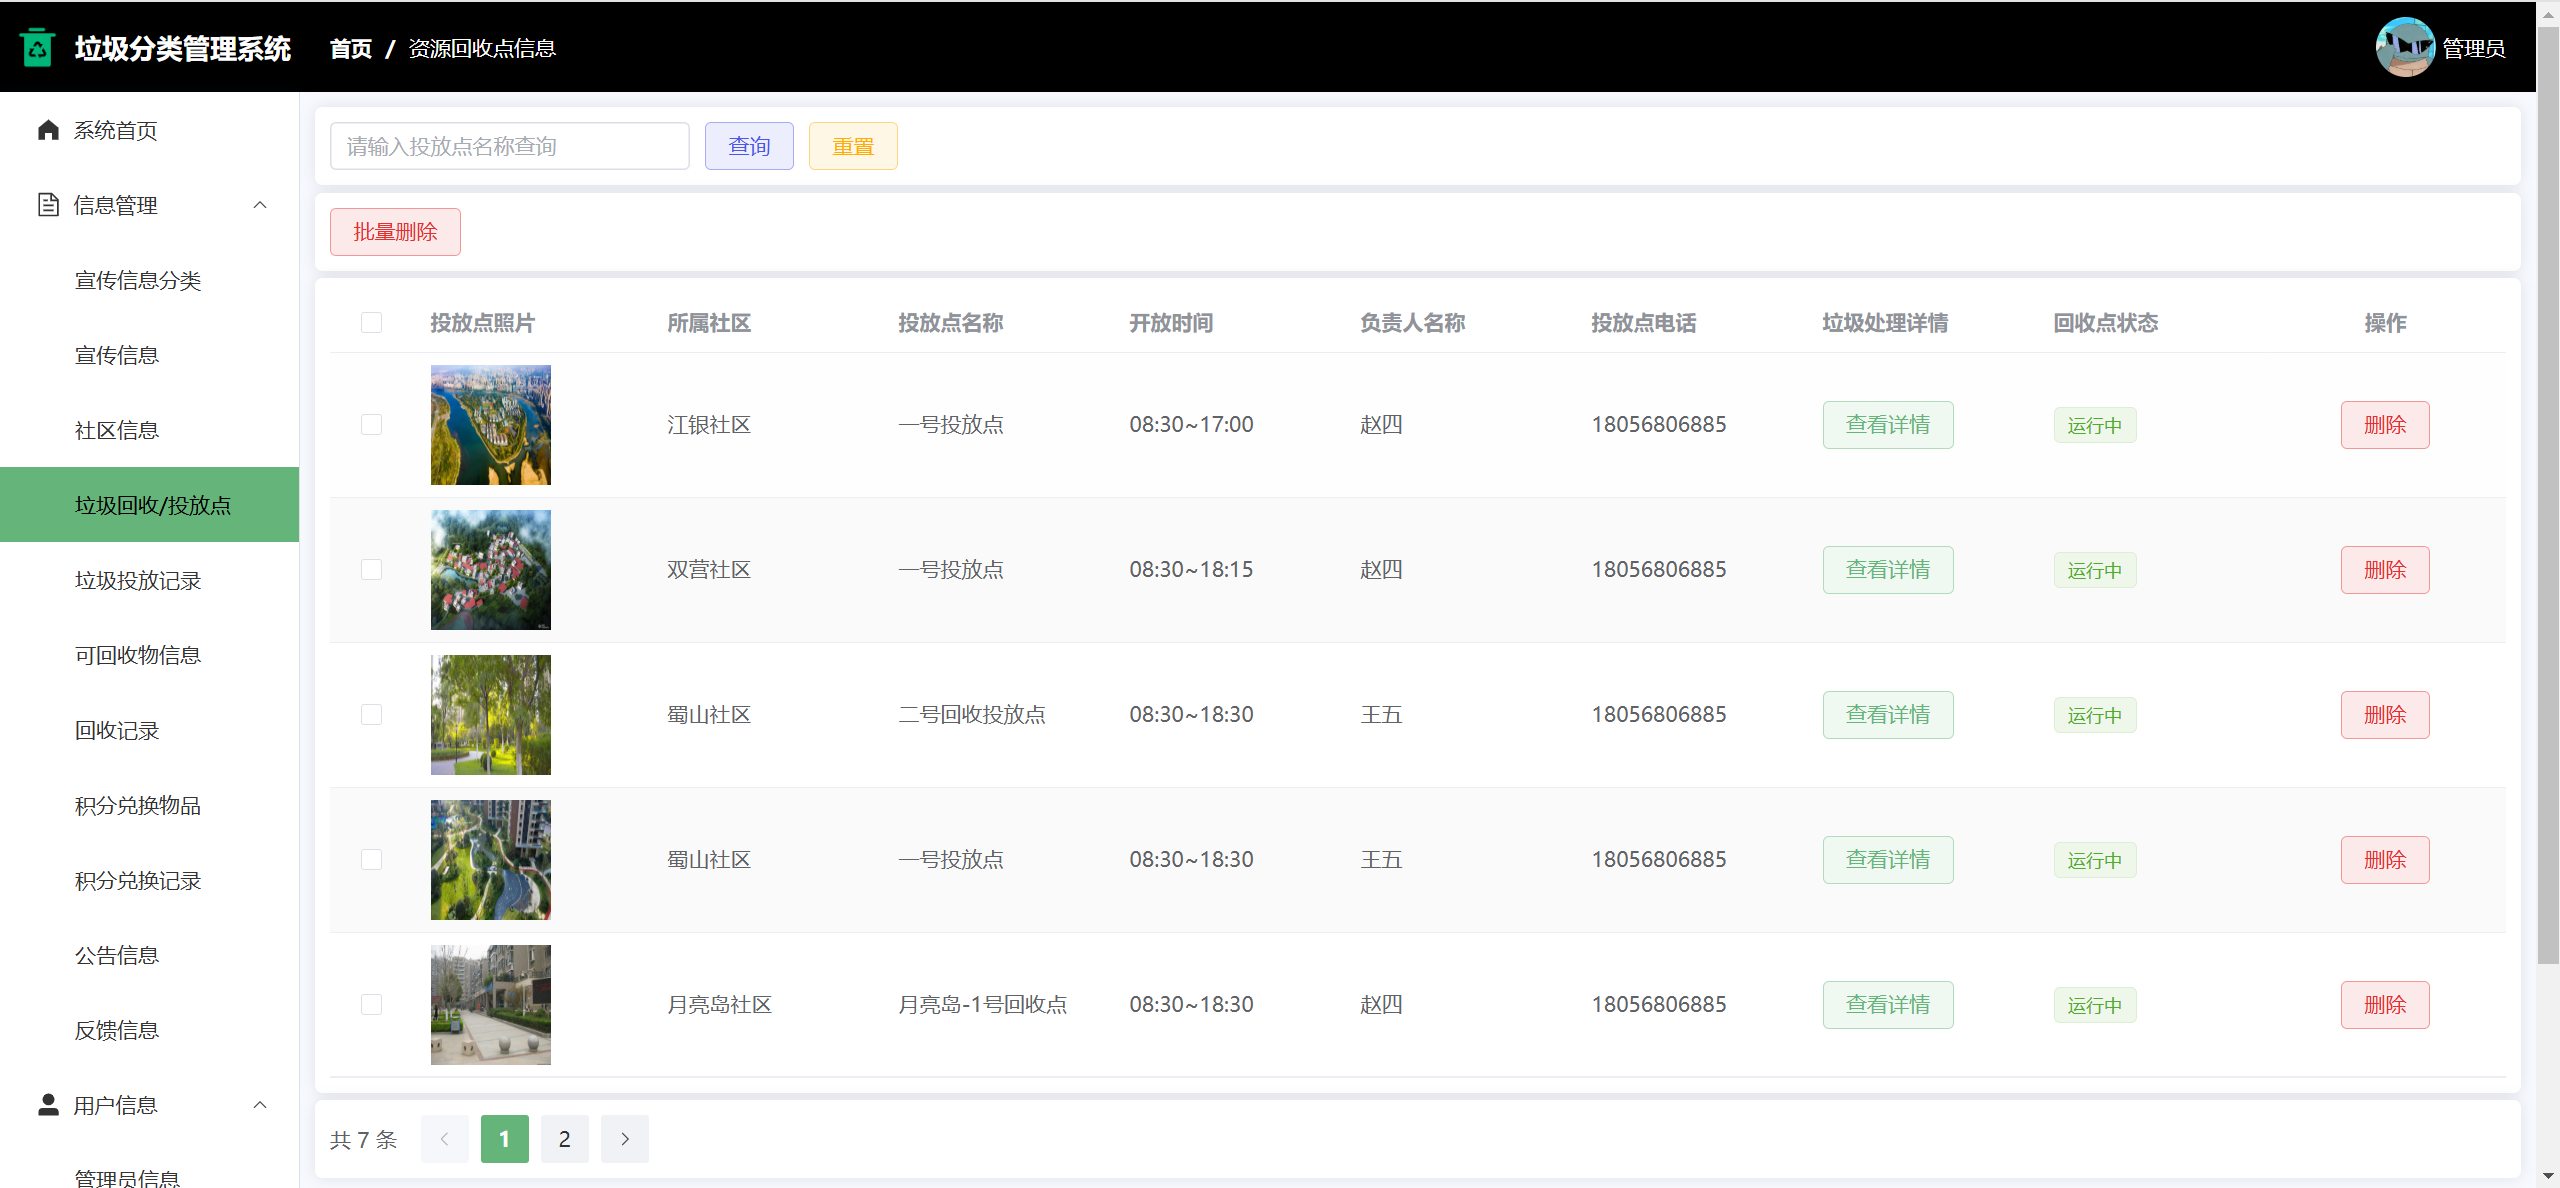Image resolution: width=2560 pixels, height=1188 pixels.
Task: Click the administrator avatar image
Action: (2404, 47)
